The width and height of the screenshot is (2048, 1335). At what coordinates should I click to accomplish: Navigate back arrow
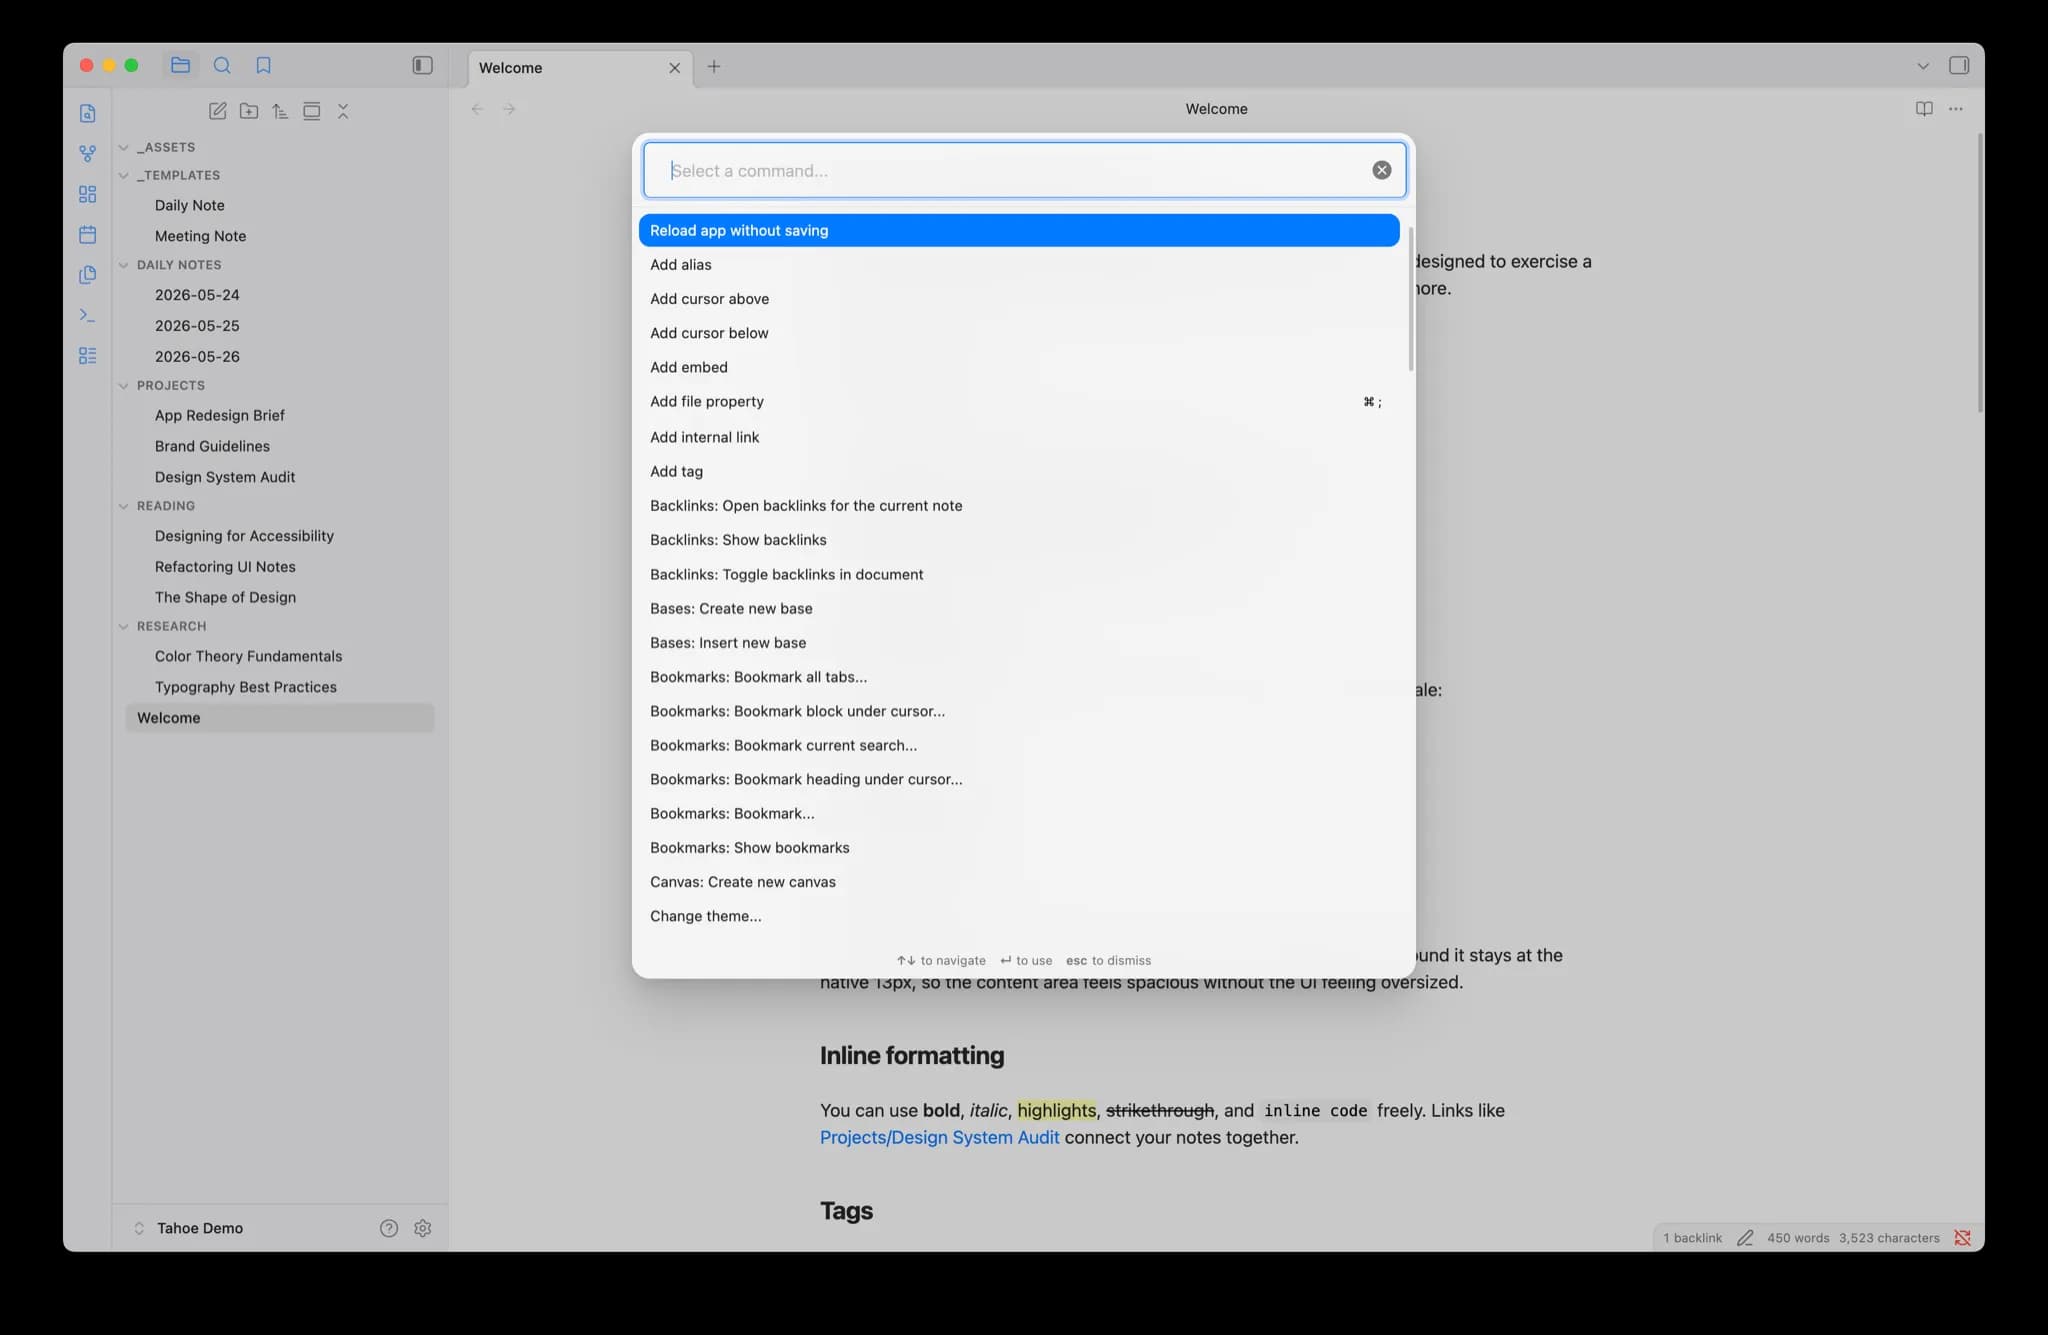point(477,109)
